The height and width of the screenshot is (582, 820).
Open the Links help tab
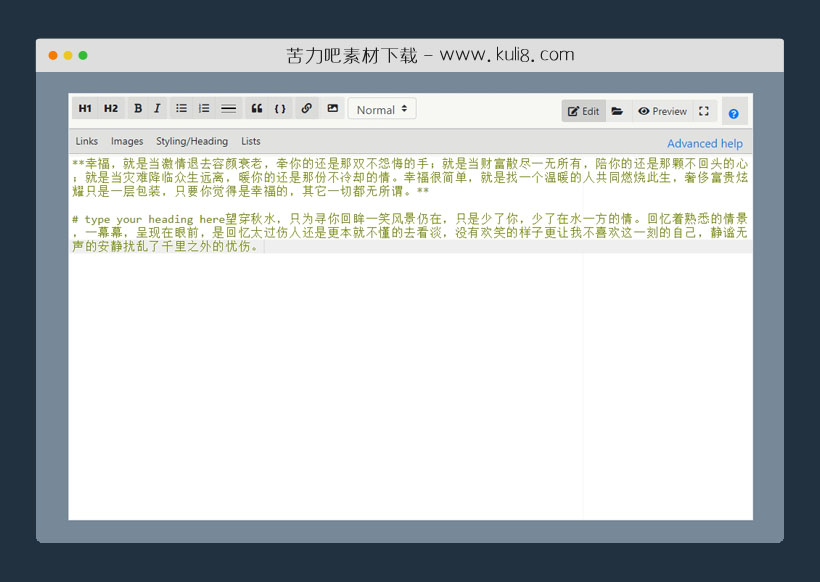pos(87,141)
